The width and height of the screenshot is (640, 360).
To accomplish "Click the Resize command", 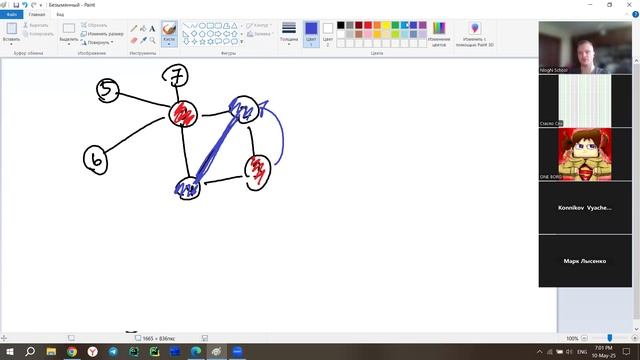I will [102, 34].
